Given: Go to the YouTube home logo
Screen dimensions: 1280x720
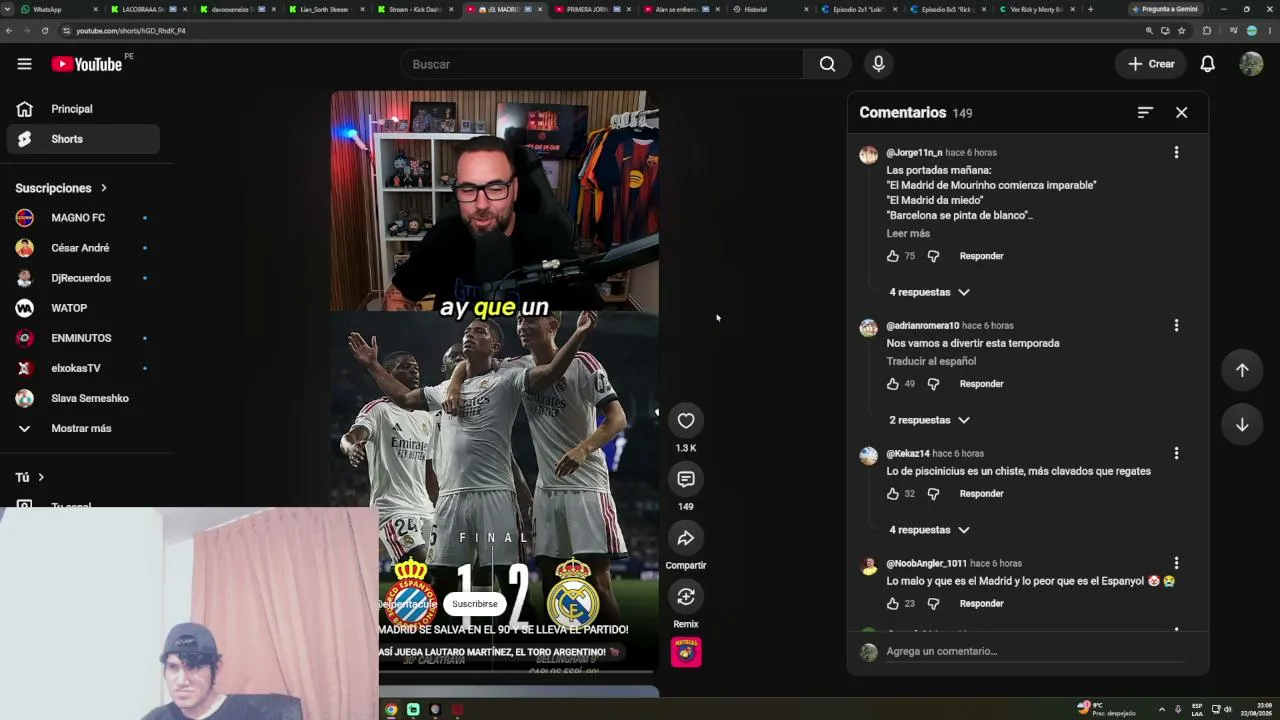Looking at the screenshot, I should [x=86, y=64].
